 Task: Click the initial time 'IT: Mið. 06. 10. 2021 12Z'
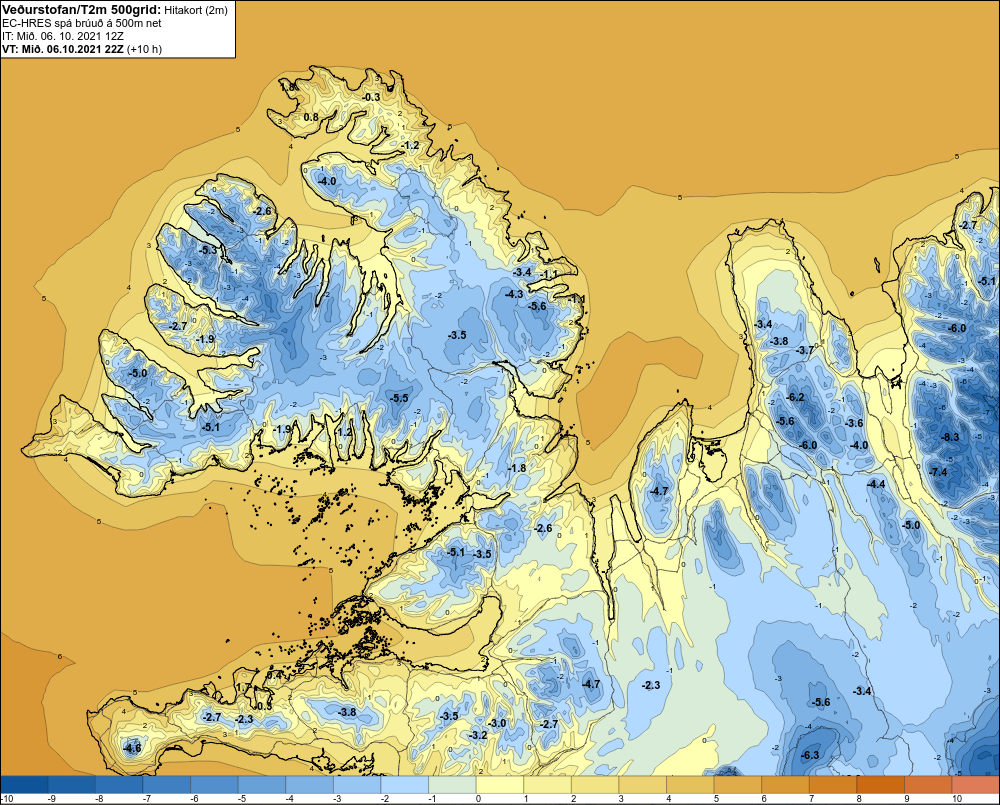64,36
